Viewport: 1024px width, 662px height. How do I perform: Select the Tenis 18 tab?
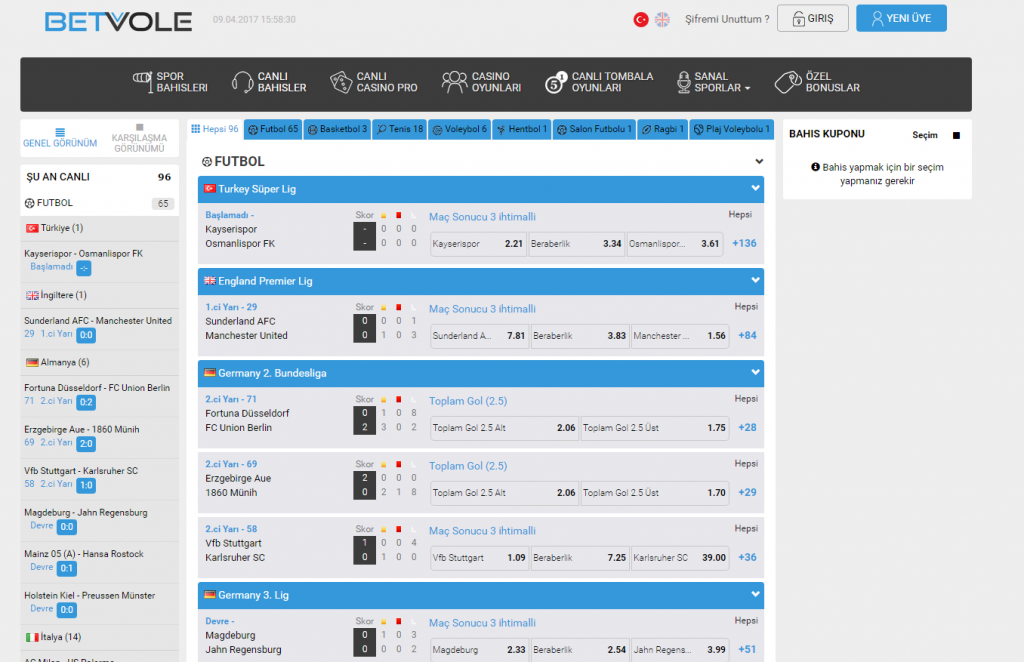[400, 129]
